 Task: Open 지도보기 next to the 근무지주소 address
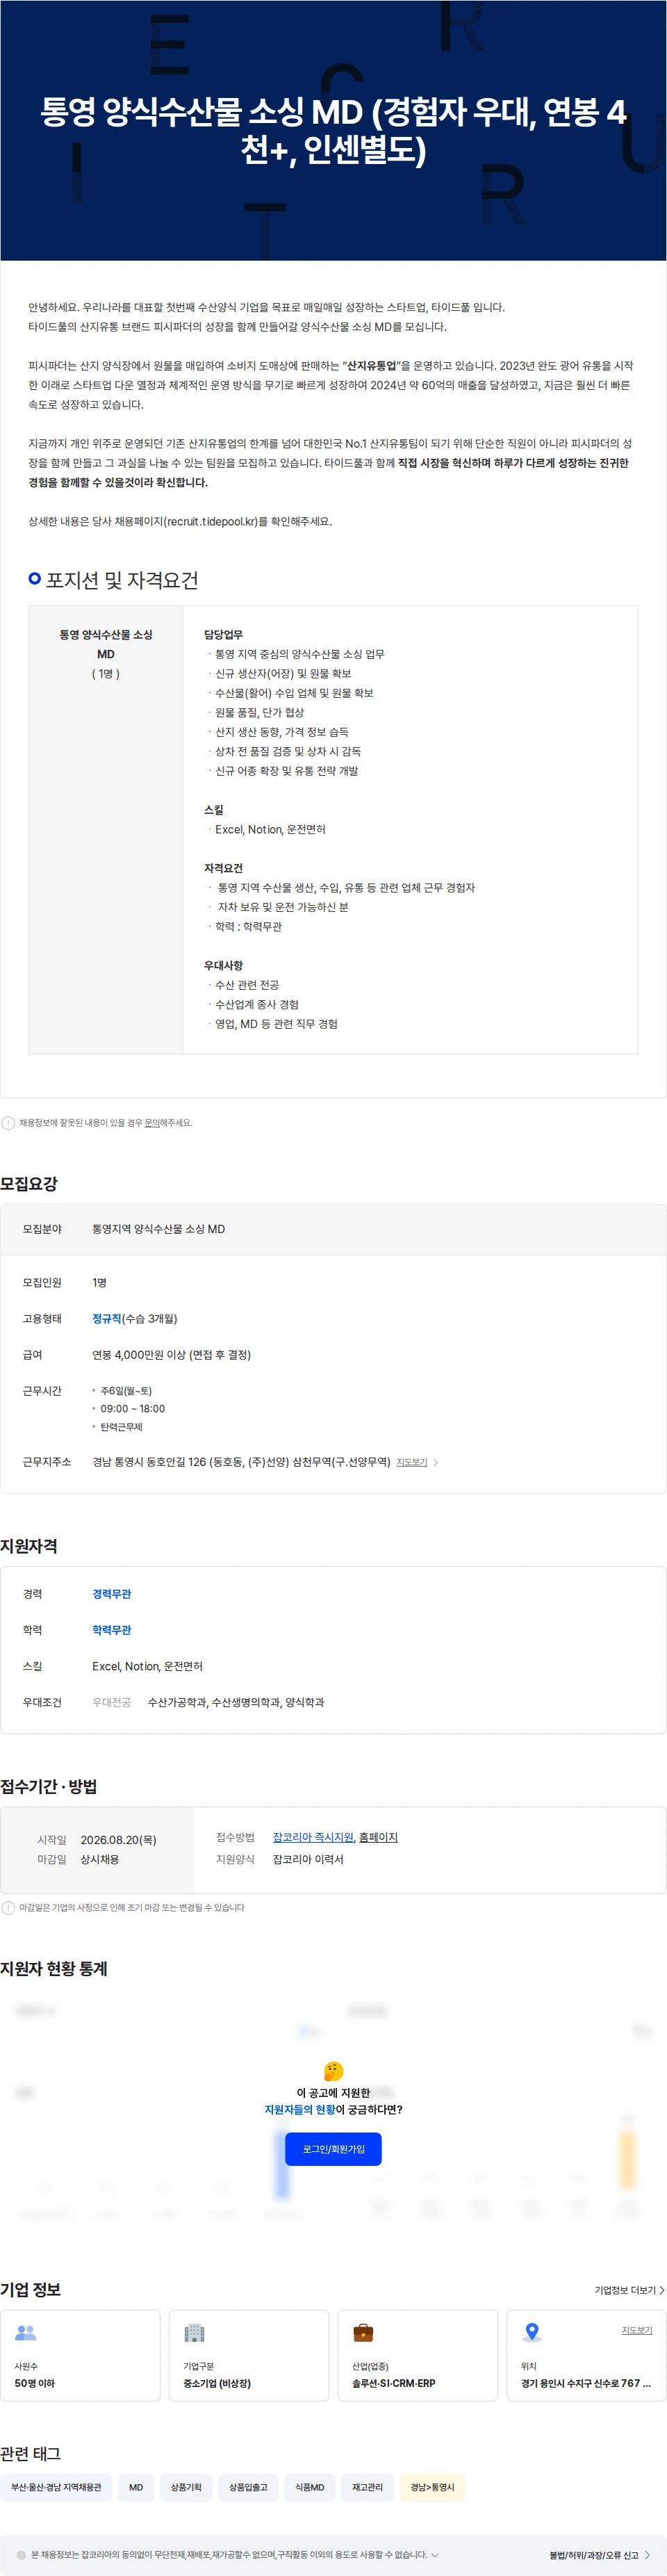[x=412, y=1462]
